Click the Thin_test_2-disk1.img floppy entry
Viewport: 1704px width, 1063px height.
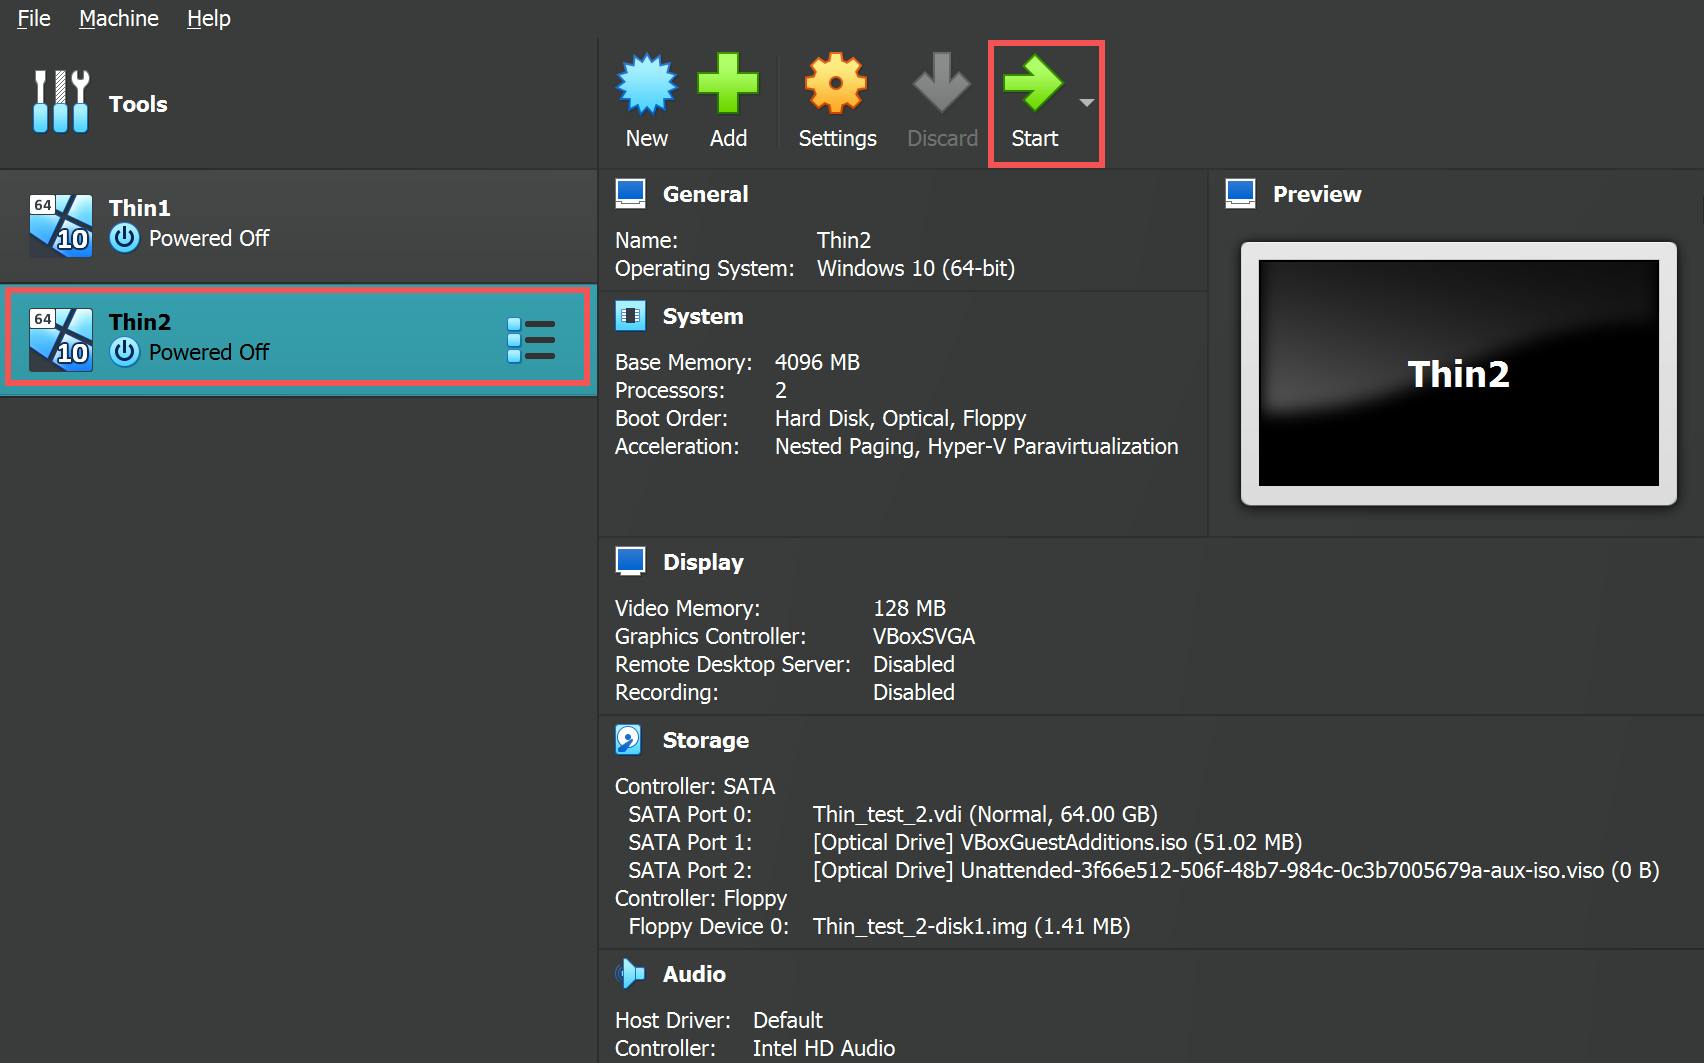pyautogui.click(x=971, y=926)
